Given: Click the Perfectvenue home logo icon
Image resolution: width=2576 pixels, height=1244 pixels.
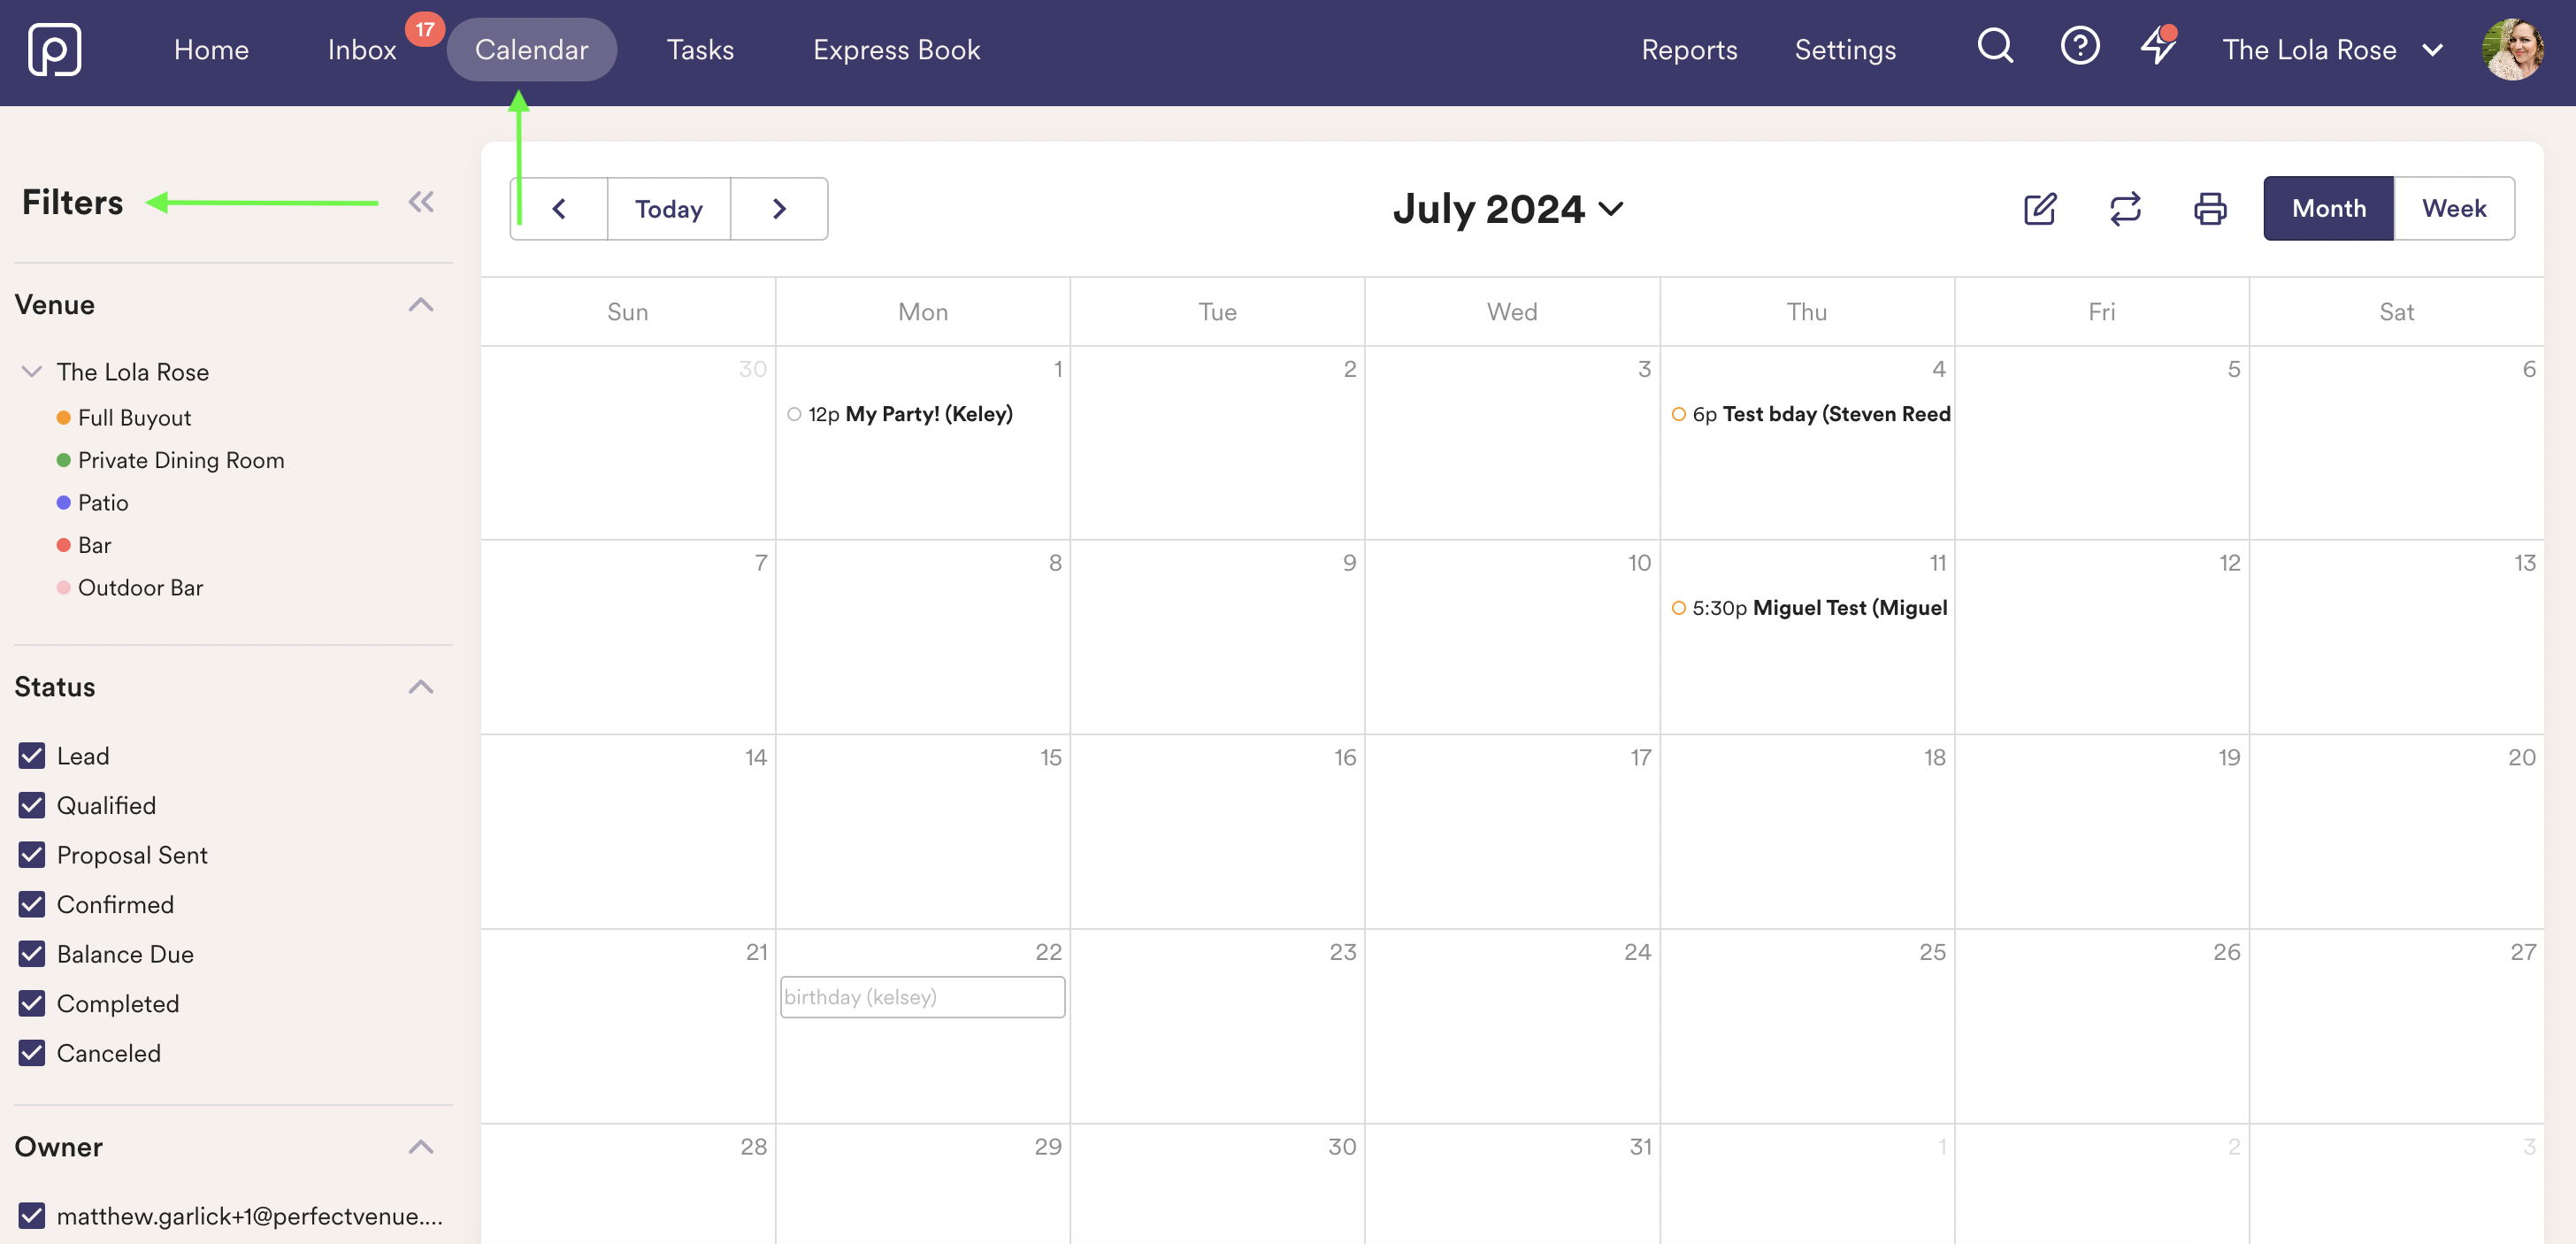Looking at the screenshot, I should click(x=52, y=48).
